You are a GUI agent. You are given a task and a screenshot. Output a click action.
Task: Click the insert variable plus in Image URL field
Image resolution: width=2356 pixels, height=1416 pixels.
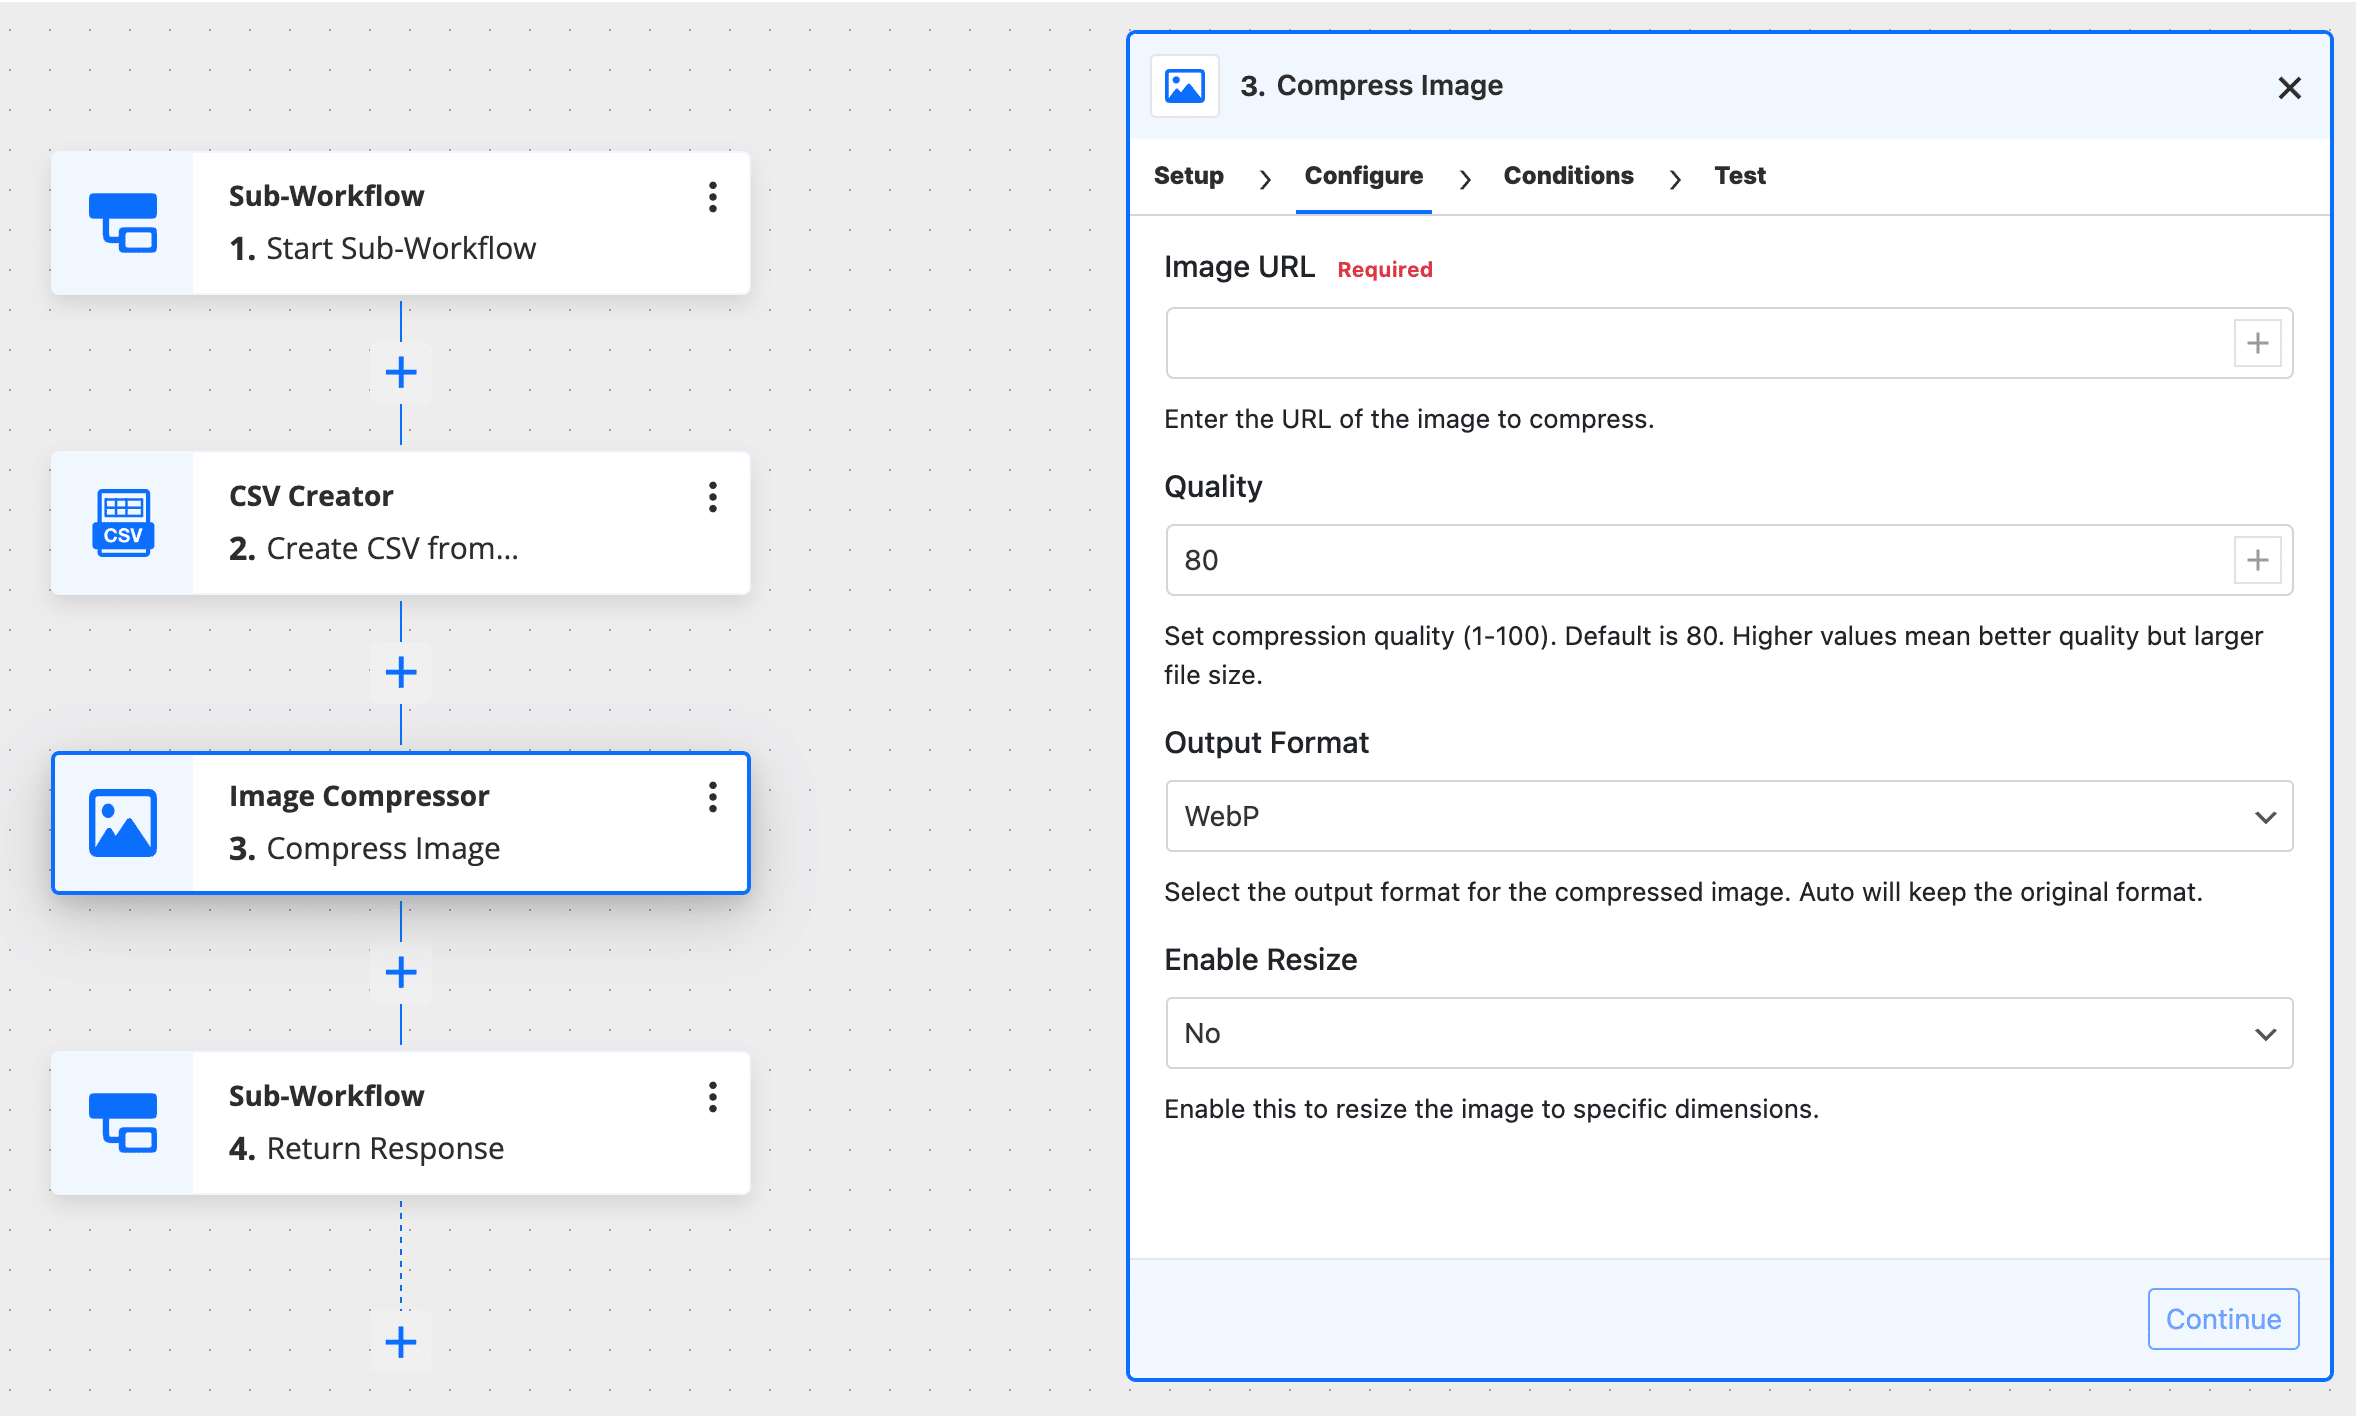tap(2257, 343)
